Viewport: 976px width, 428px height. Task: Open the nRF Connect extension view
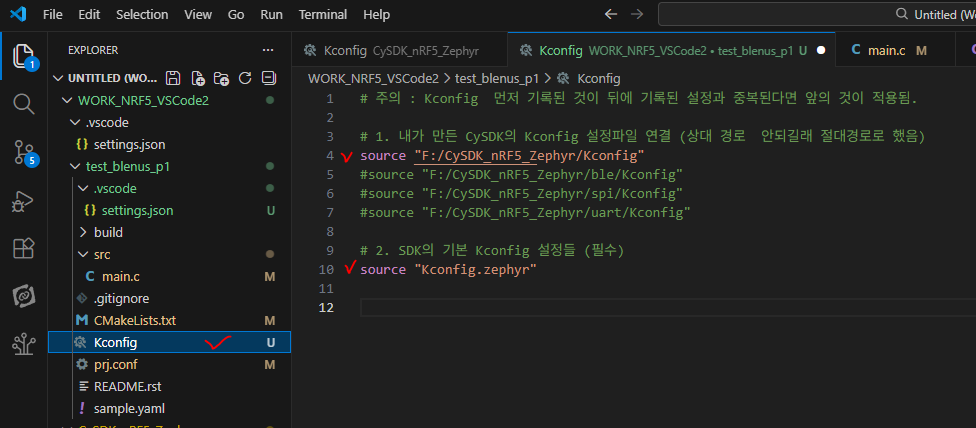(24, 296)
